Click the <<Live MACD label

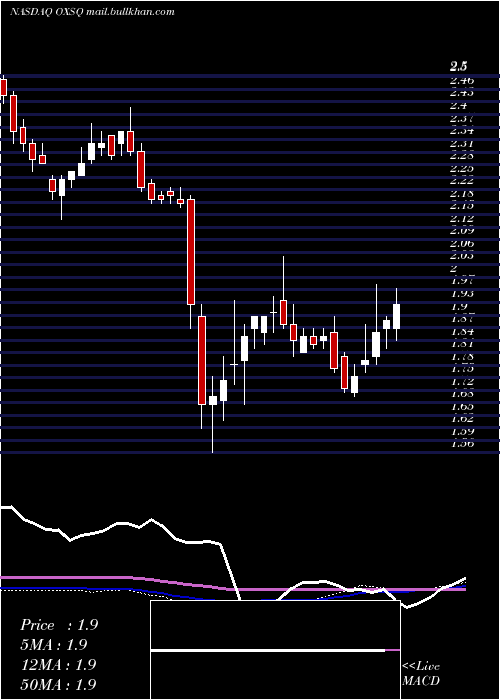(421, 674)
